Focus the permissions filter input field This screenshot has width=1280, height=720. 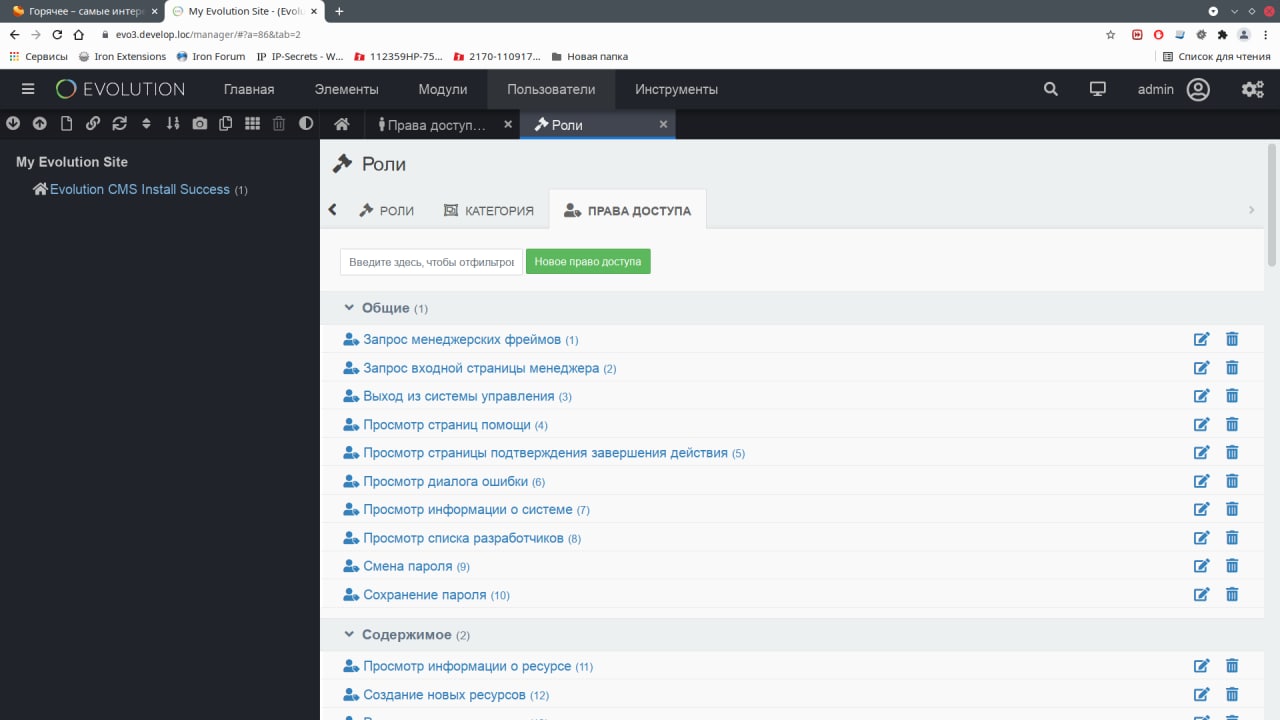(x=431, y=262)
